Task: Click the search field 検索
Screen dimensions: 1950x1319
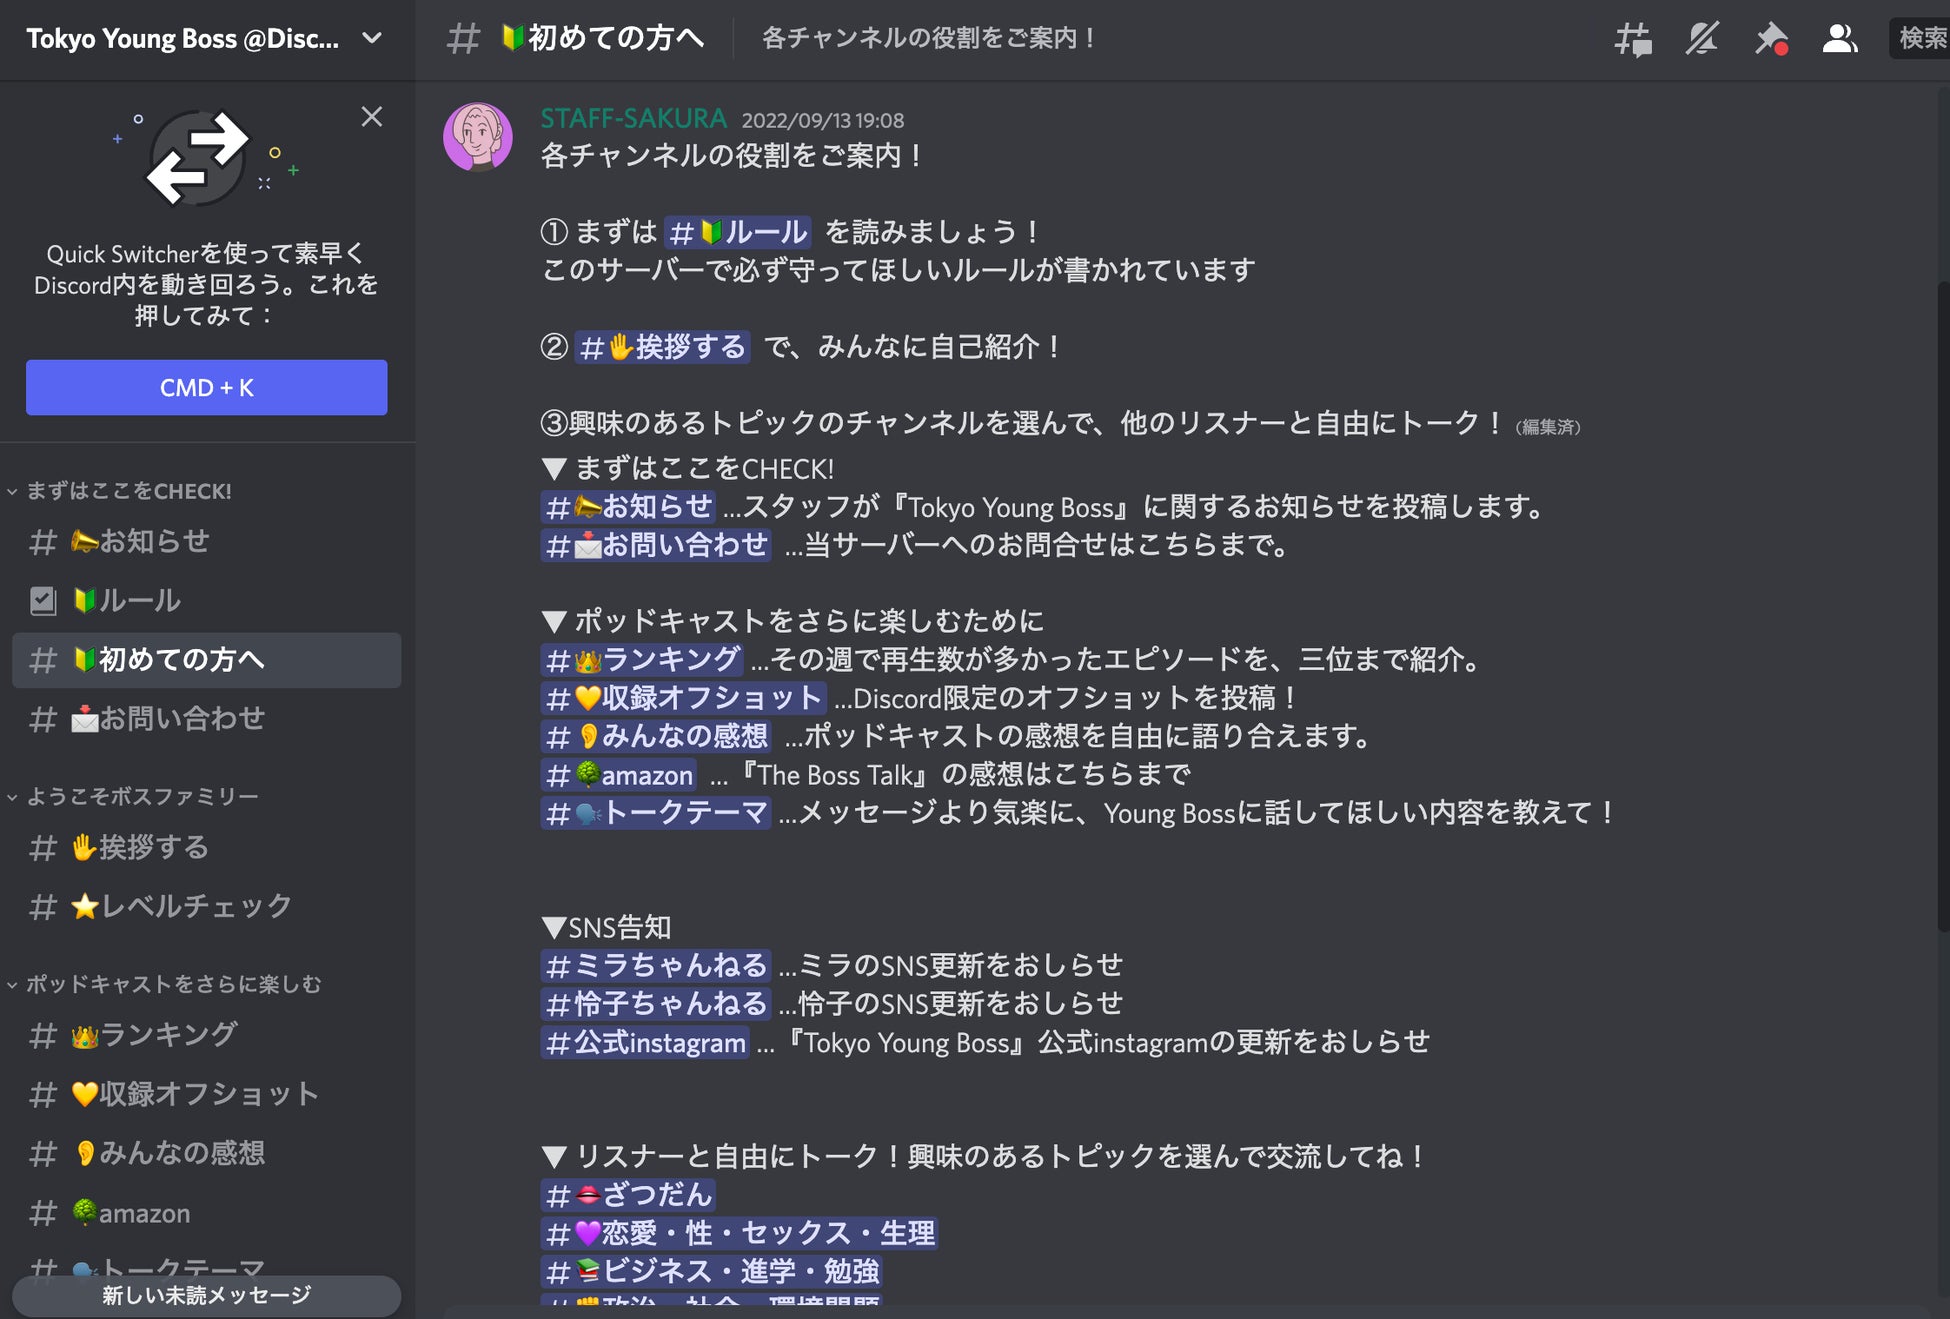Action: 1920,39
